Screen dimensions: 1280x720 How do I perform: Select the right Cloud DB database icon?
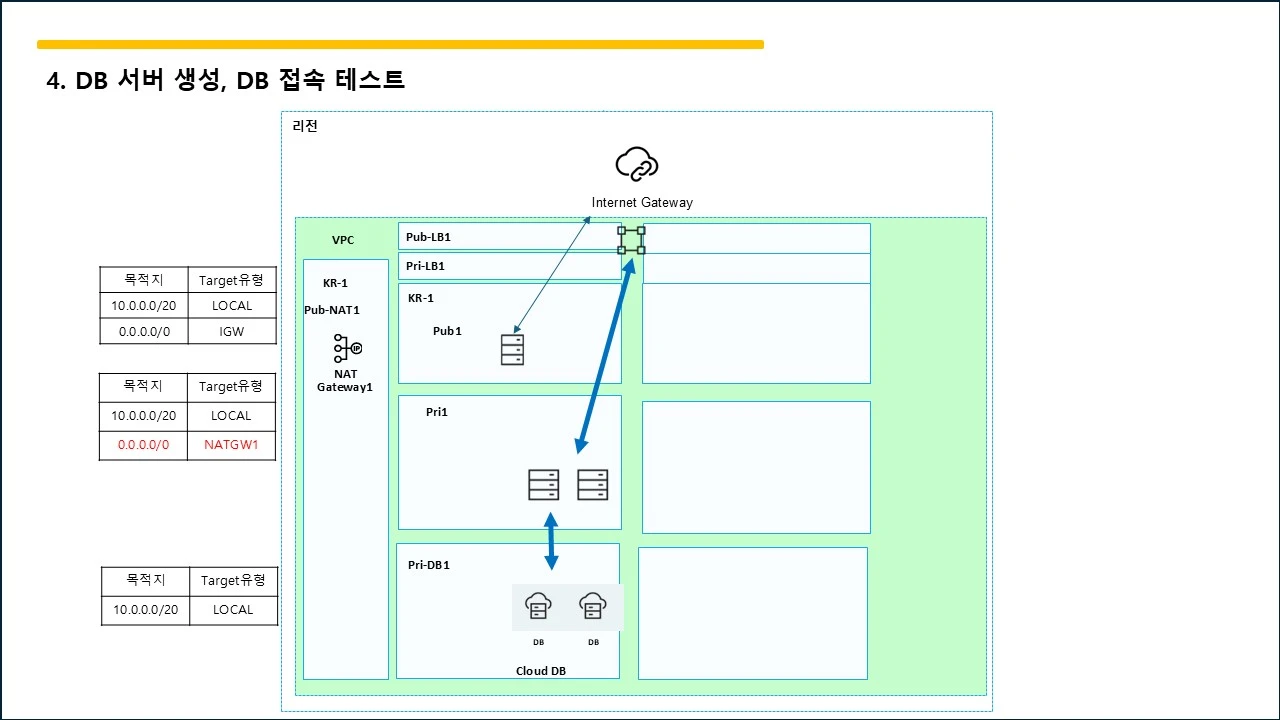(593, 606)
